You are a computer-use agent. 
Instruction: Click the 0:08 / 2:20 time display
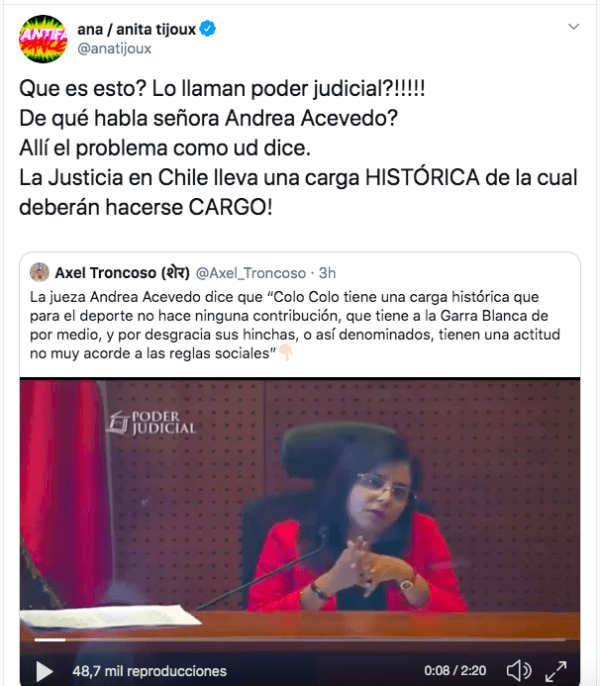pyautogui.click(x=455, y=671)
